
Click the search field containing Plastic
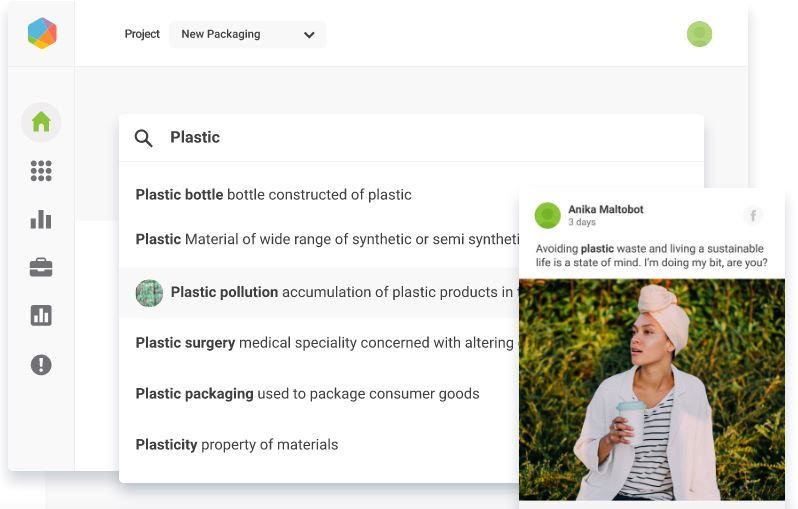tap(420, 138)
